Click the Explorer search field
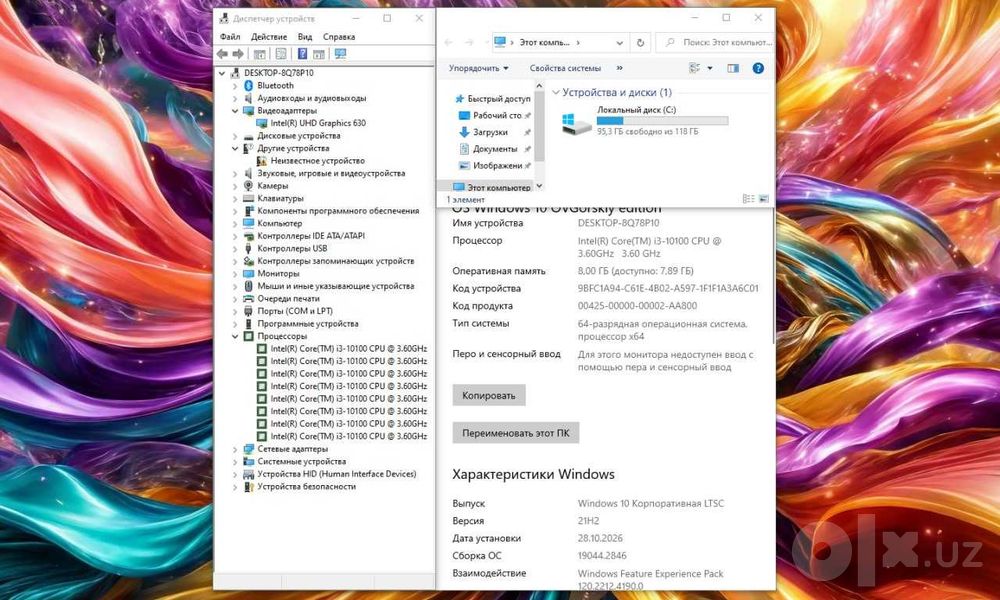This screenshot has height=600, width=1000. pos(715,43)
